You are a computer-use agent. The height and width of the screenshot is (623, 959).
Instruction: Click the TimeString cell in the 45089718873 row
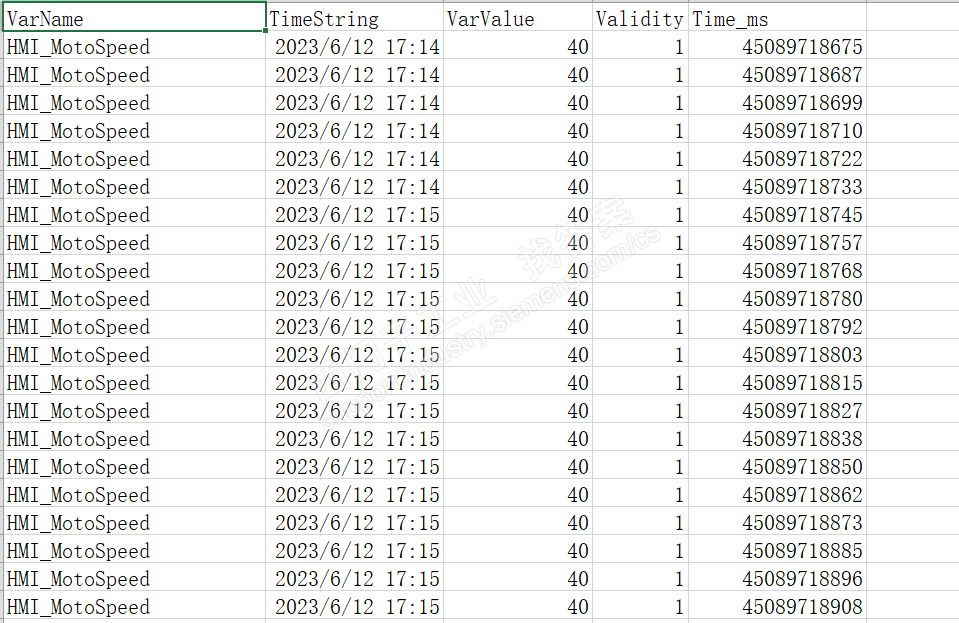click(x=355, y=522)
